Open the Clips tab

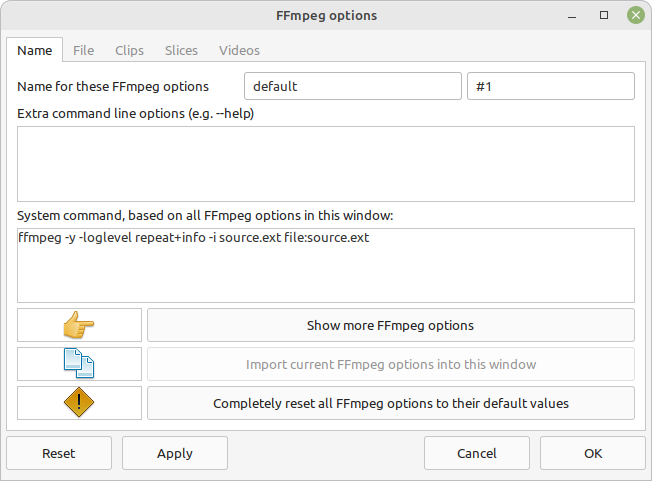[x=129, y=50]
